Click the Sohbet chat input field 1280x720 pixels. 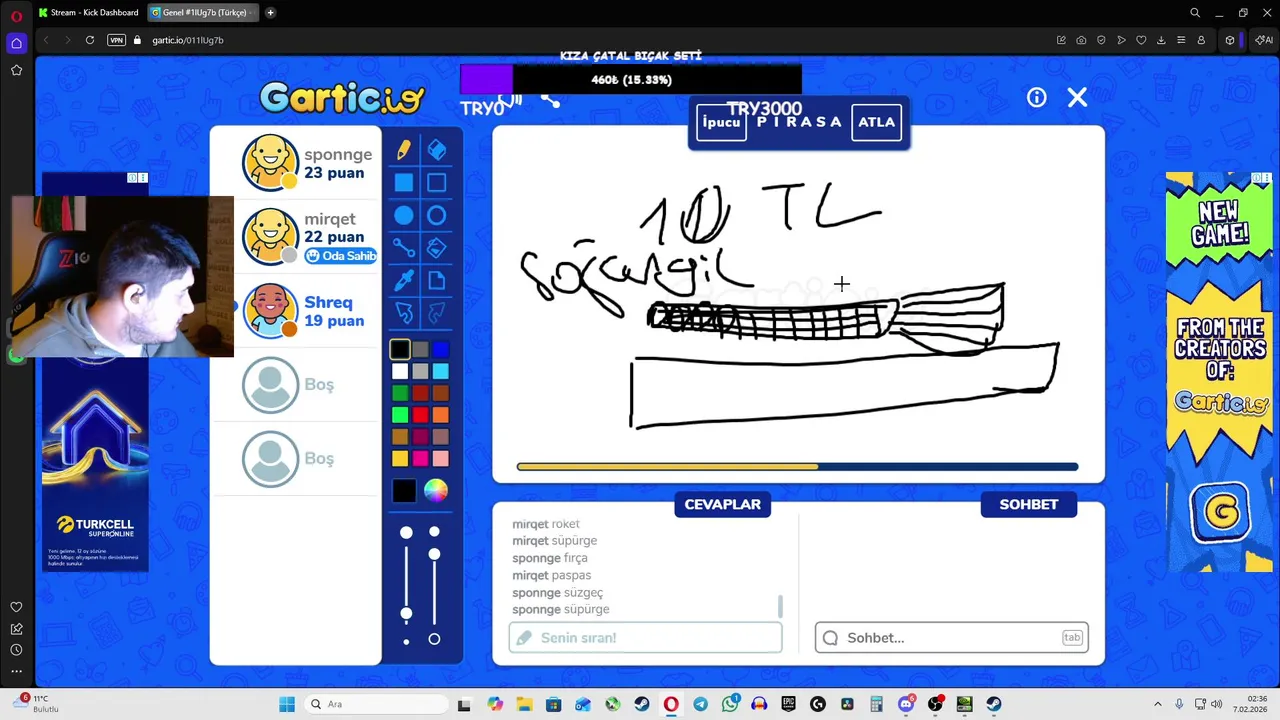tap(951, 637)
